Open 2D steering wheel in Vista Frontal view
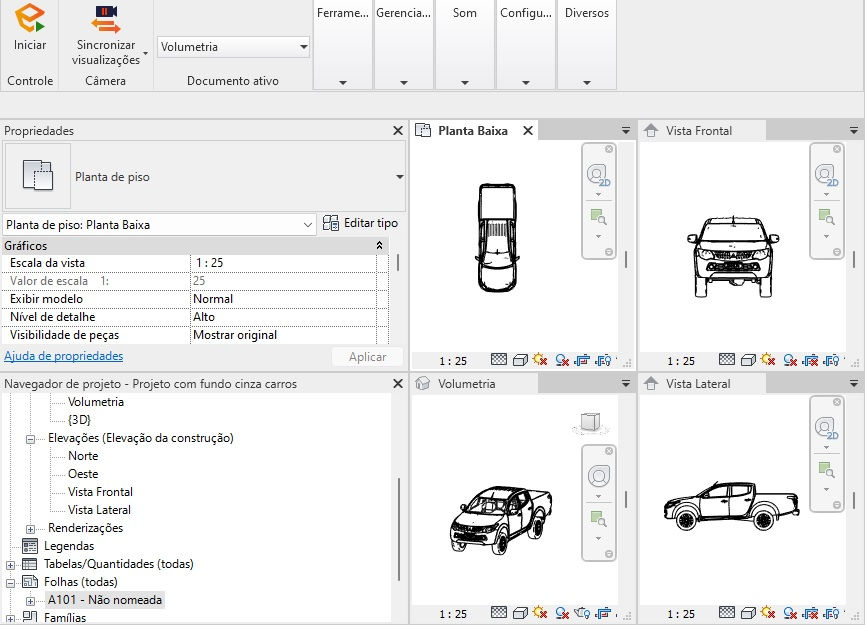Screen dimensions: 865x625 826,175
